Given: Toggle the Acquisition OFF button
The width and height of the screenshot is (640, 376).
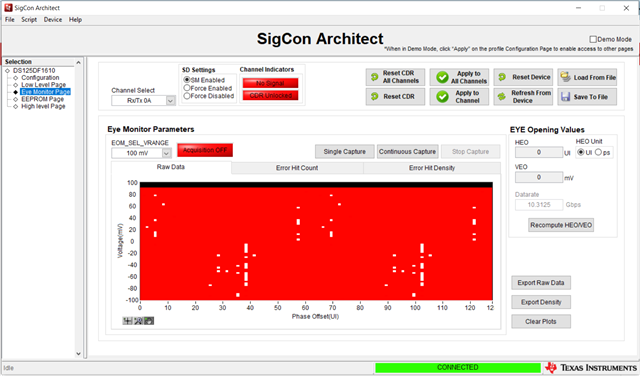Looking at the screenshot, I should [205, 150].
